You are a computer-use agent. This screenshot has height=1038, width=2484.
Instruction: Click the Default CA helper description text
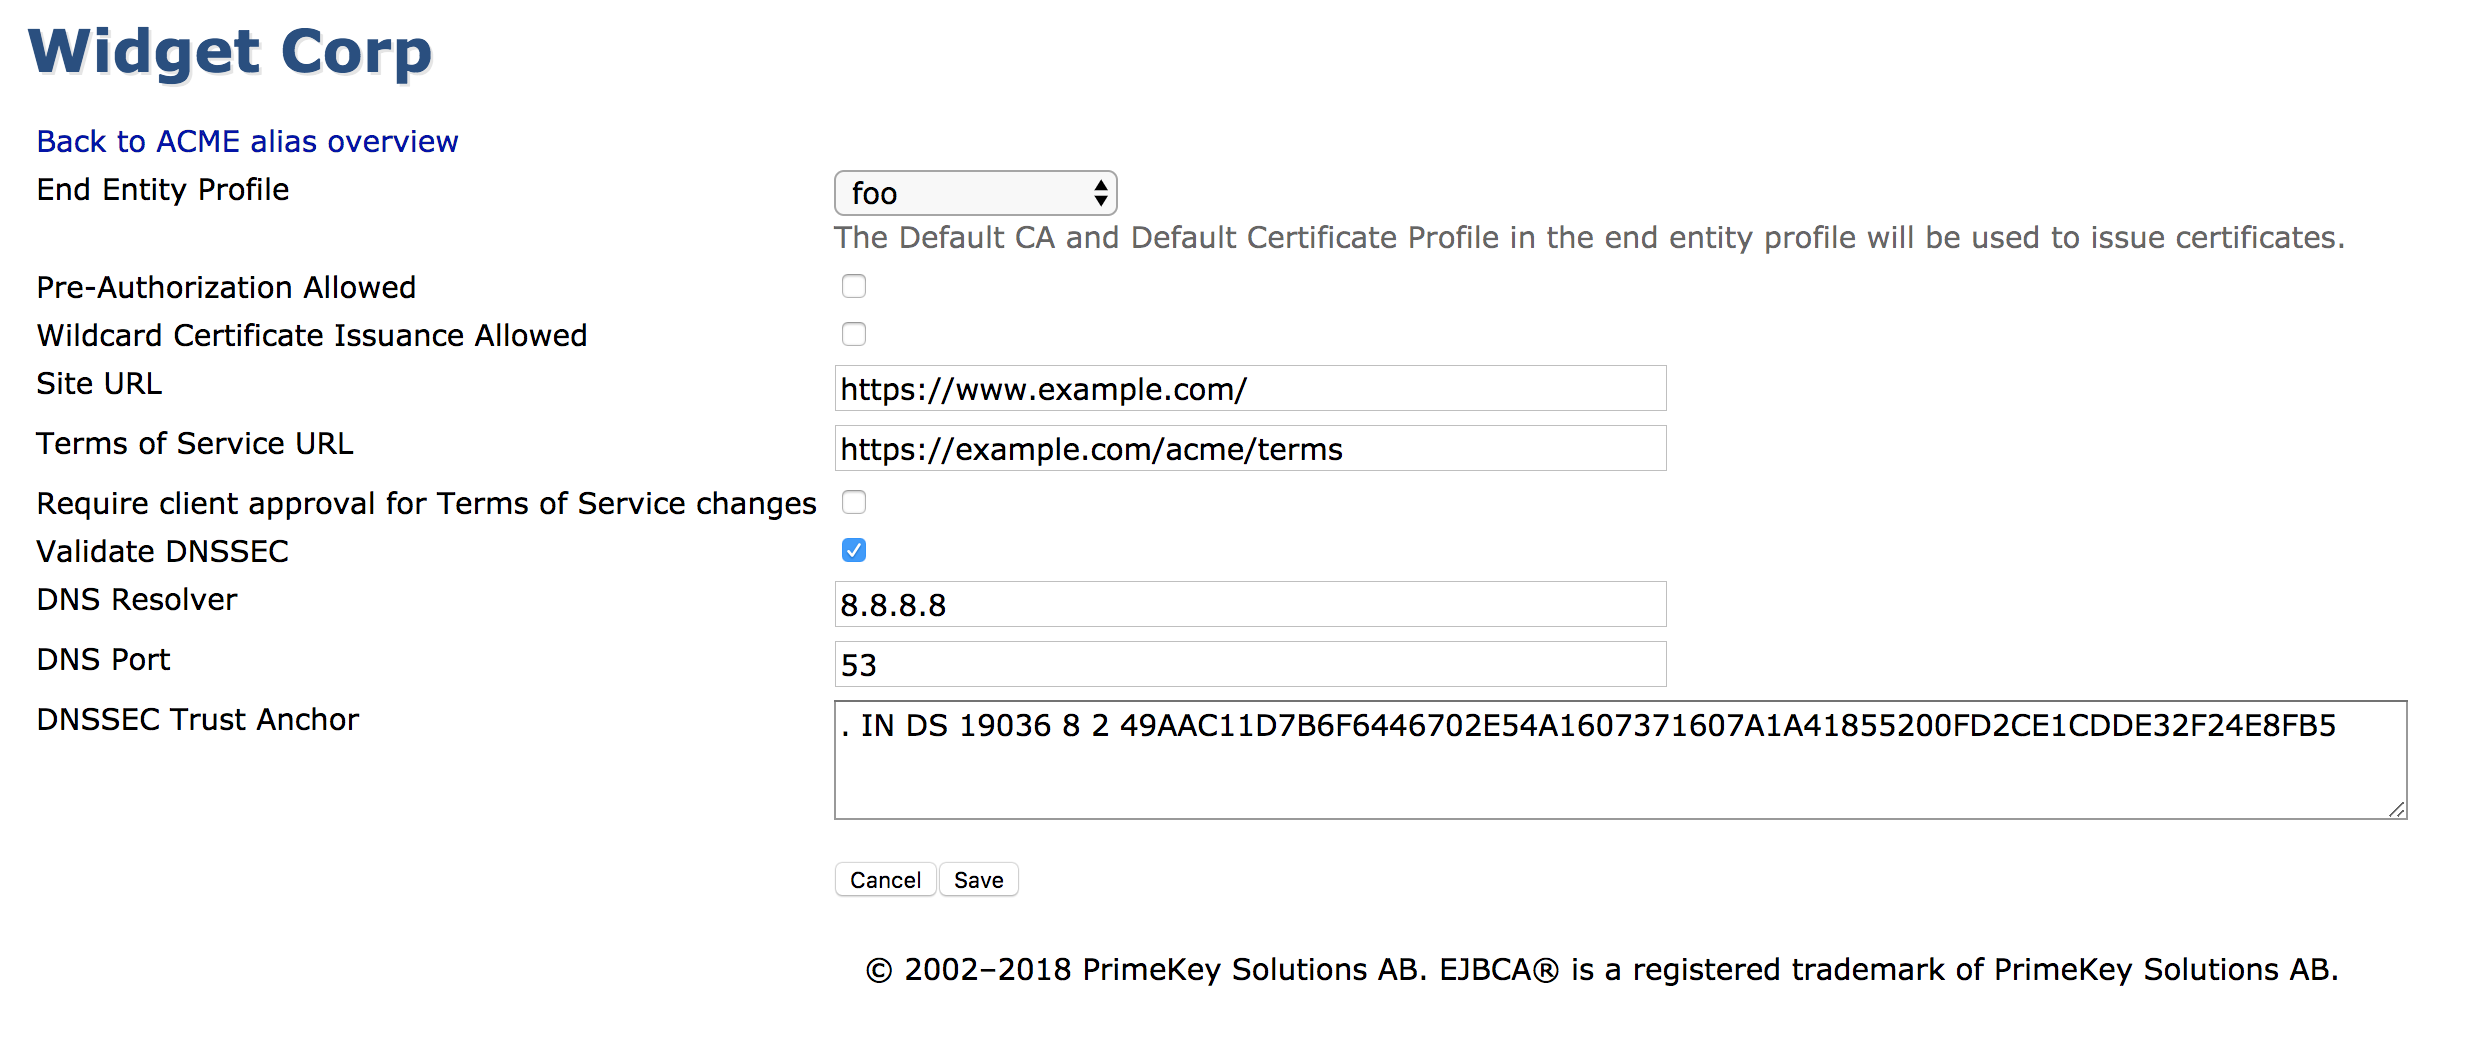point(1589,238)
